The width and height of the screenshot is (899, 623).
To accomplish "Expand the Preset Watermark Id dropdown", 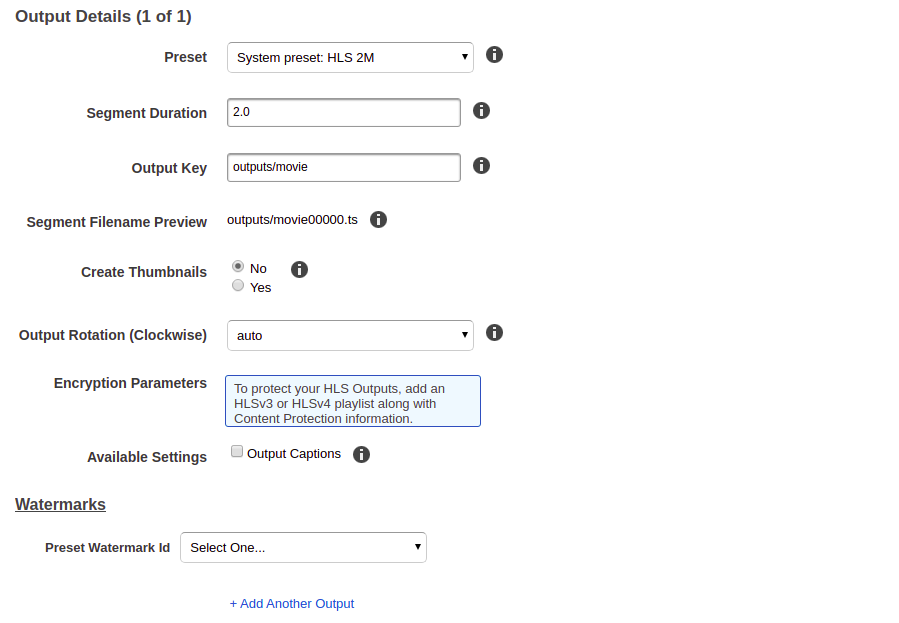I will point(303,547).
